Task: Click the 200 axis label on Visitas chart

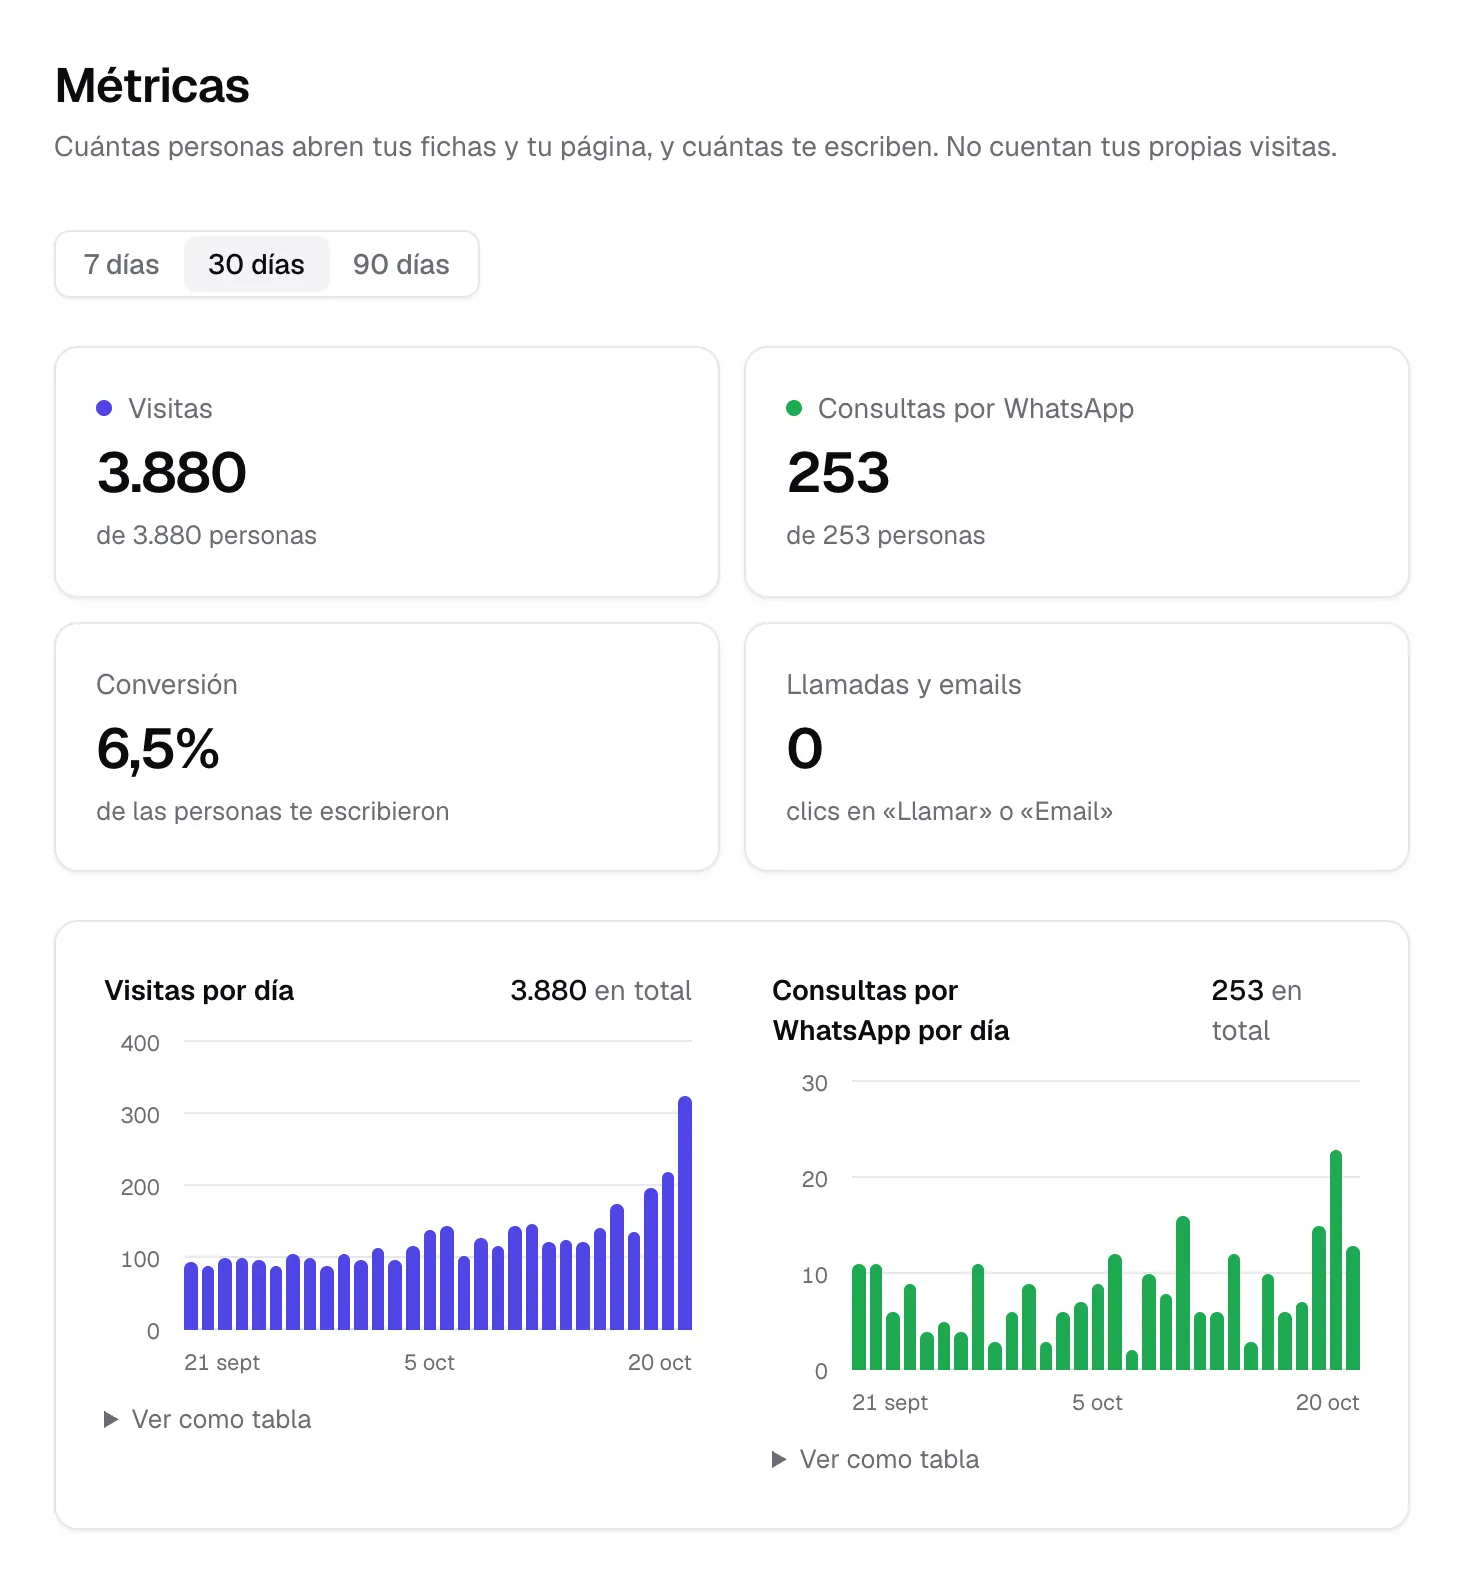Action: pos(140,1187)
